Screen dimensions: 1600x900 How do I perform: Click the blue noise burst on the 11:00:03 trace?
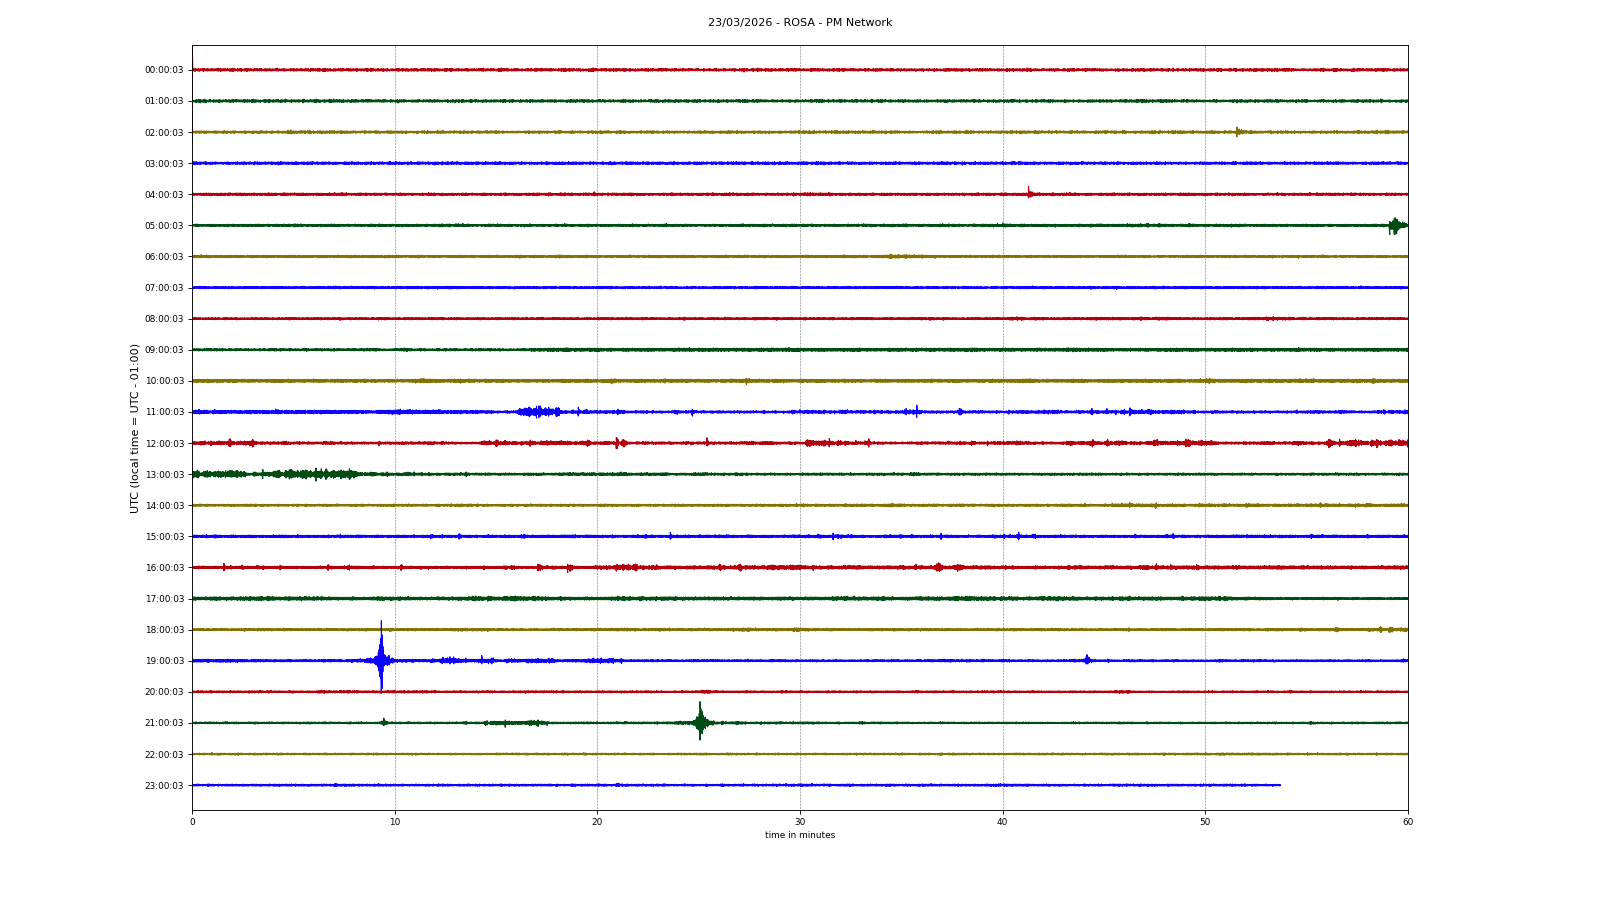pos(539,411)
